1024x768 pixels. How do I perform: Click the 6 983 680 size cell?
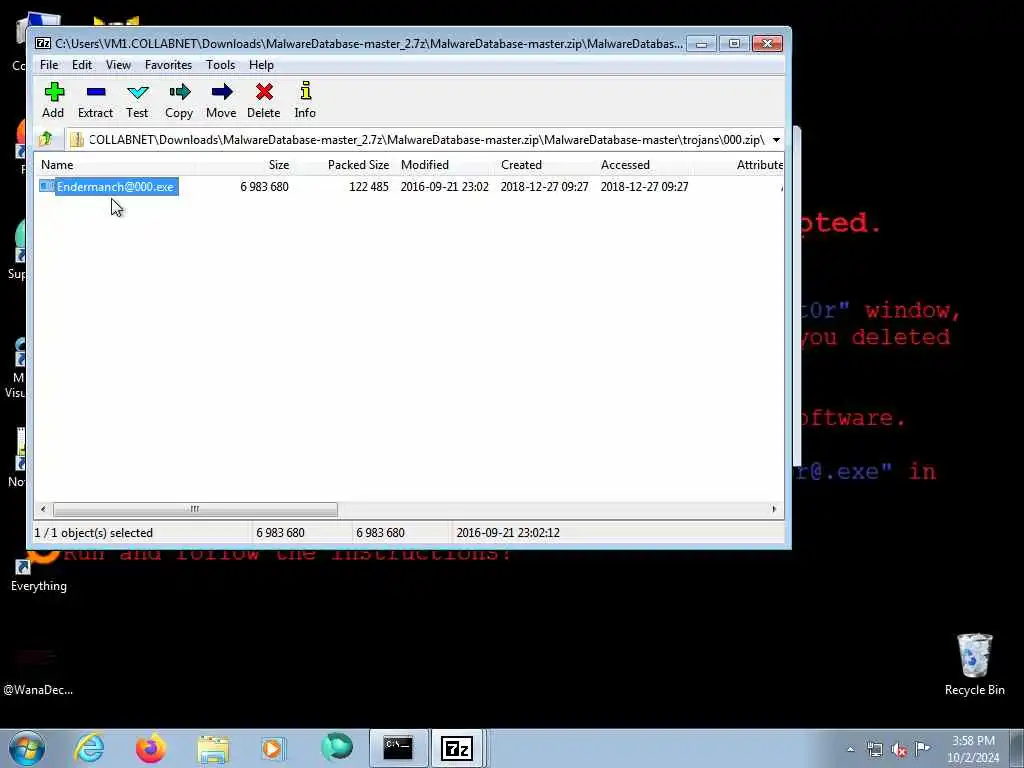tap(264, 187)
